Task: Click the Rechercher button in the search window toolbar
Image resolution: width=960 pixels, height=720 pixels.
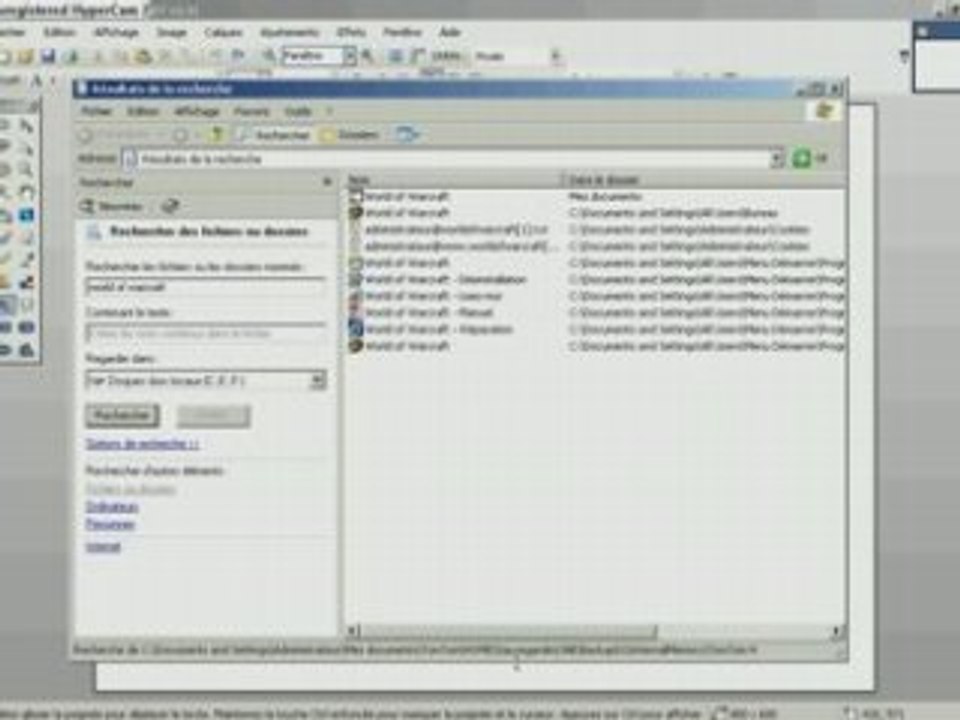Action: [273, 135]
